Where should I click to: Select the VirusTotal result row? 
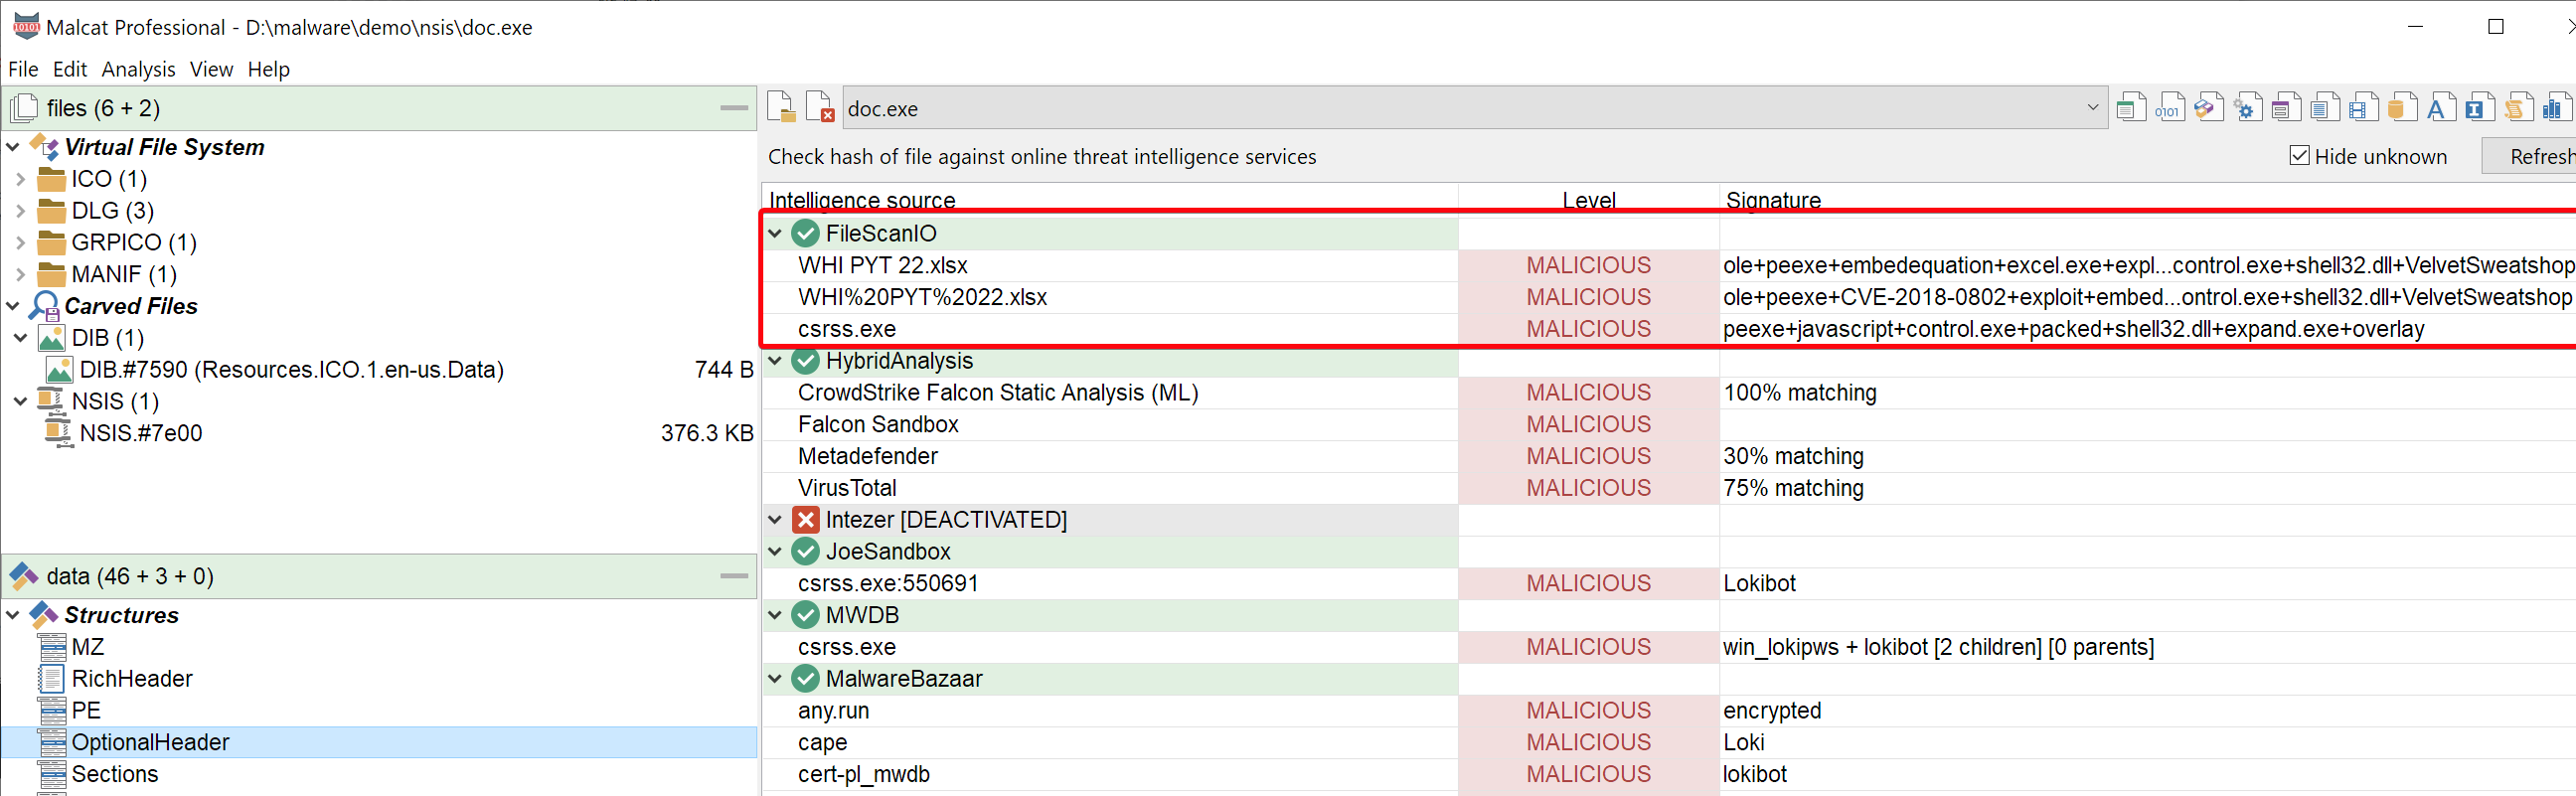[x=1669, y=488]
